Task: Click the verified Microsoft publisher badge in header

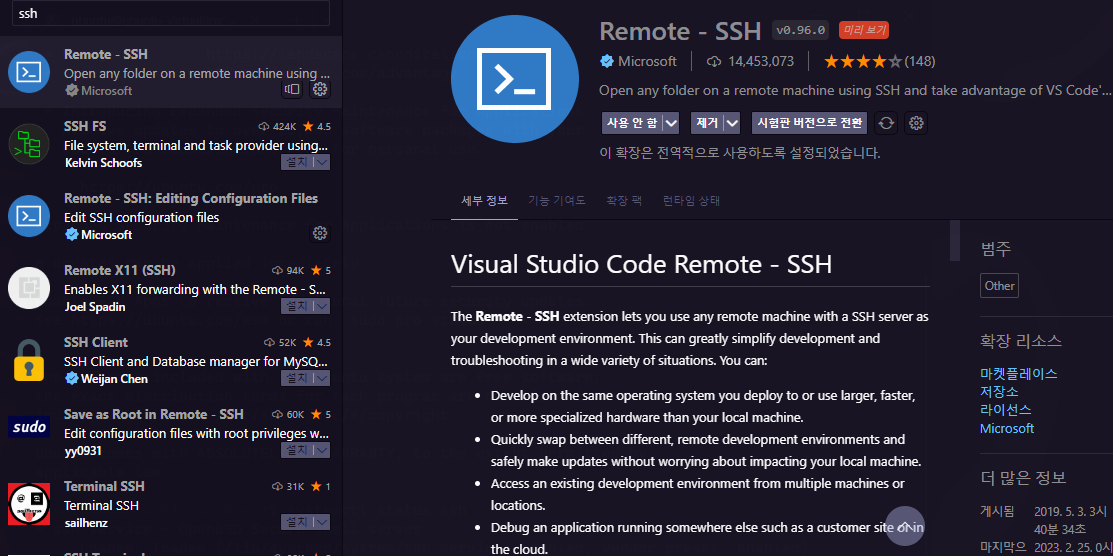Action: pos(607,62)
